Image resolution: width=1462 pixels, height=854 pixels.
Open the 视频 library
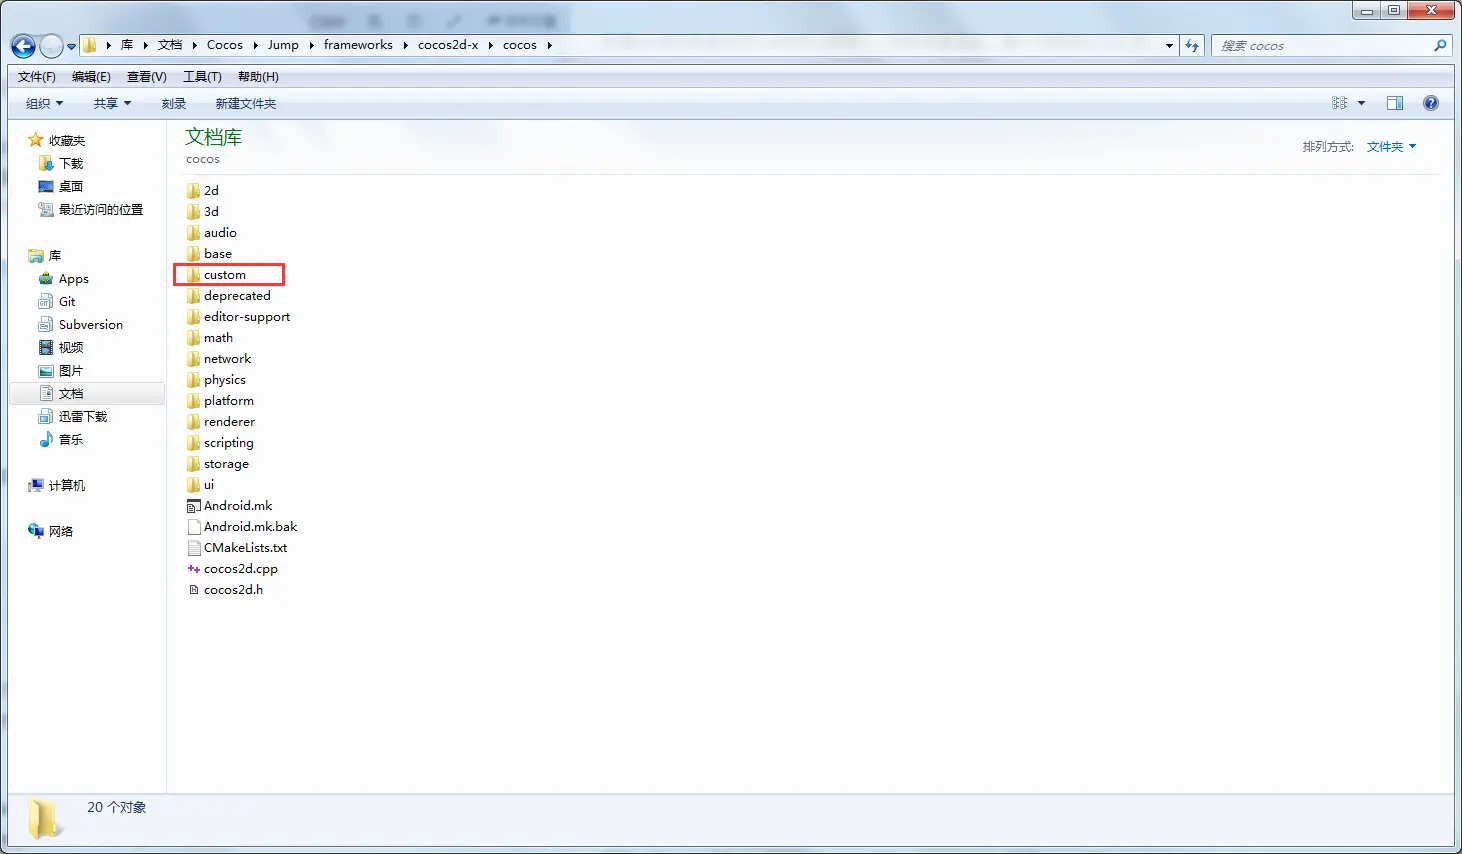(x=60, y=347)
